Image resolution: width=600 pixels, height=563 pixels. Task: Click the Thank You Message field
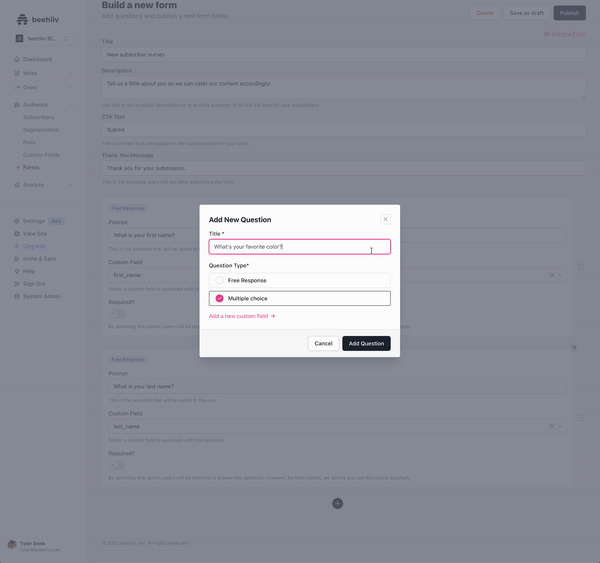[x=344, y=168]
